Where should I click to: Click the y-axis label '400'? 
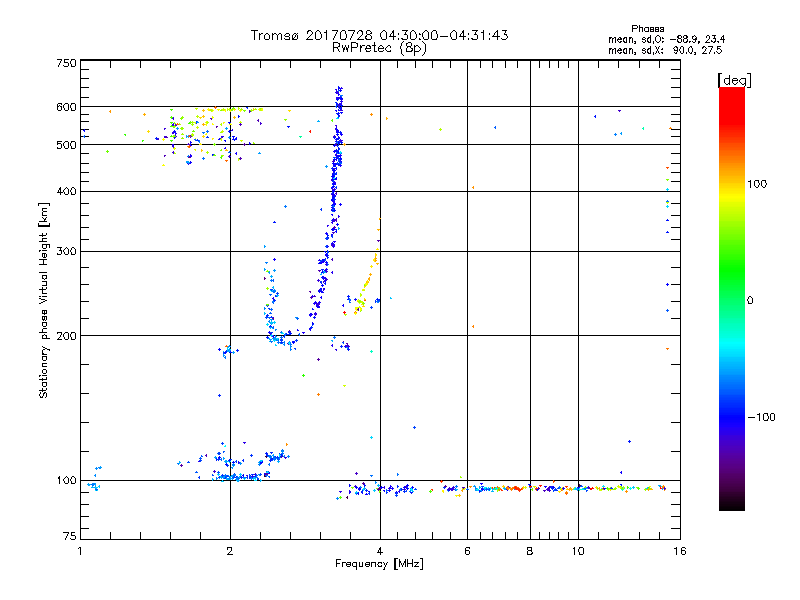coord(66,191)
